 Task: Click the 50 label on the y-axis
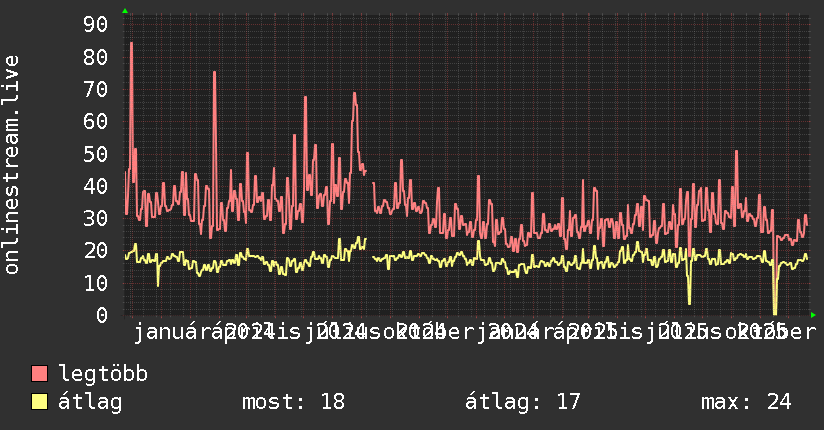[x=95, y=154]
